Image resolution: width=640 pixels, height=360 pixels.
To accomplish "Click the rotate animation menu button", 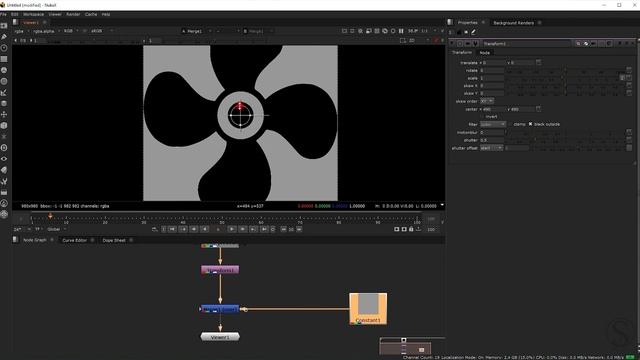I will point(629,70).
